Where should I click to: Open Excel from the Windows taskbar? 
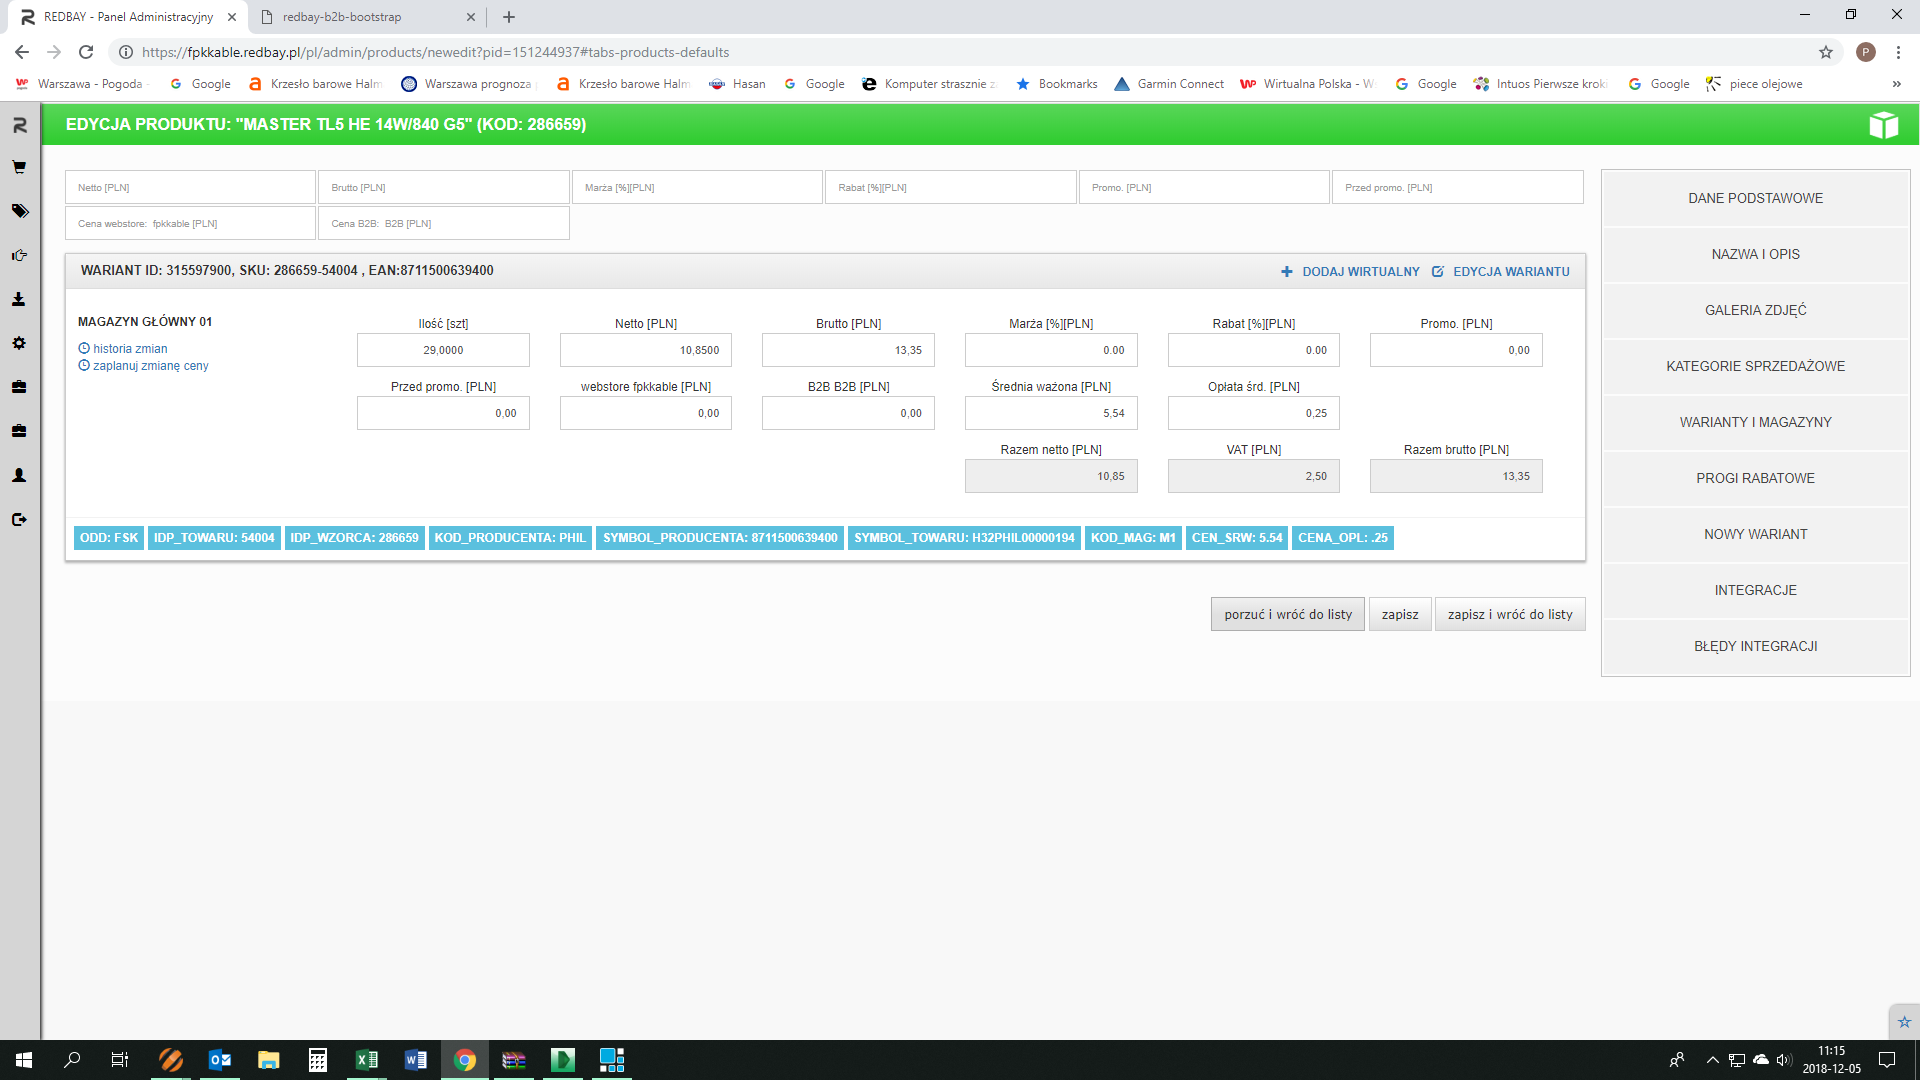point(367,1060)
